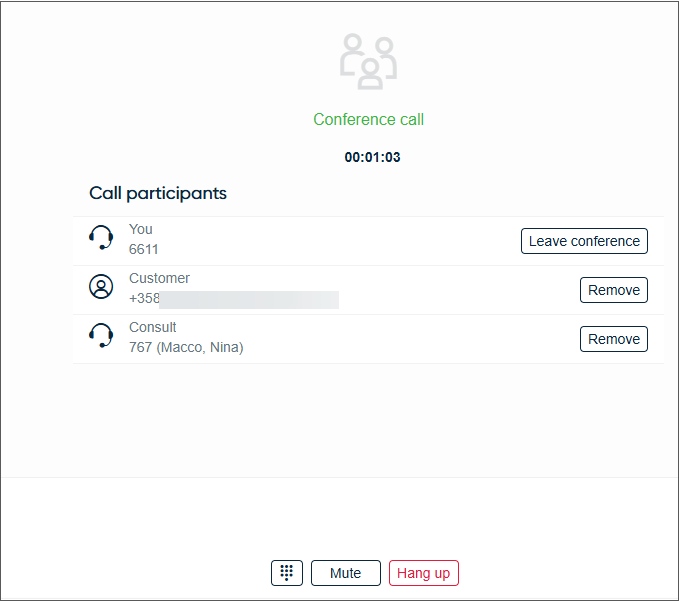This screenshot has height=601, width=679.
Task: Click extension number 6611
Action: (143, 249)
